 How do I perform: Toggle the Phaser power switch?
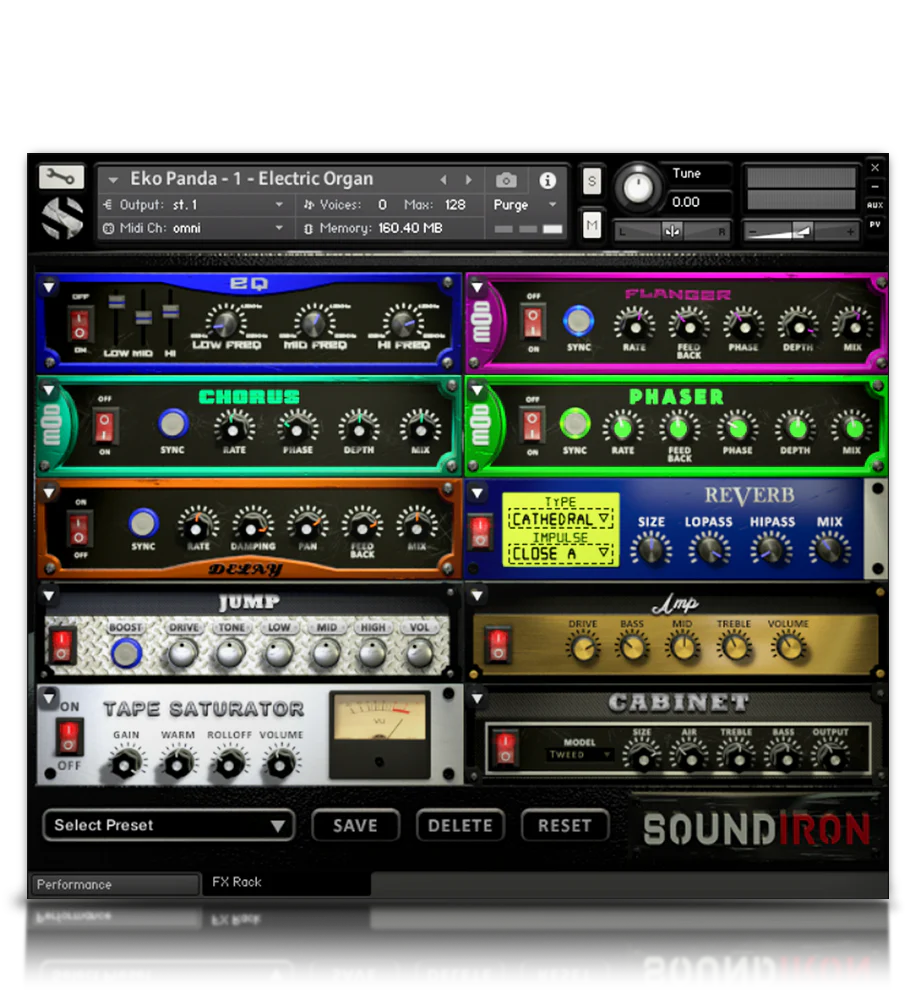point(532,425)
